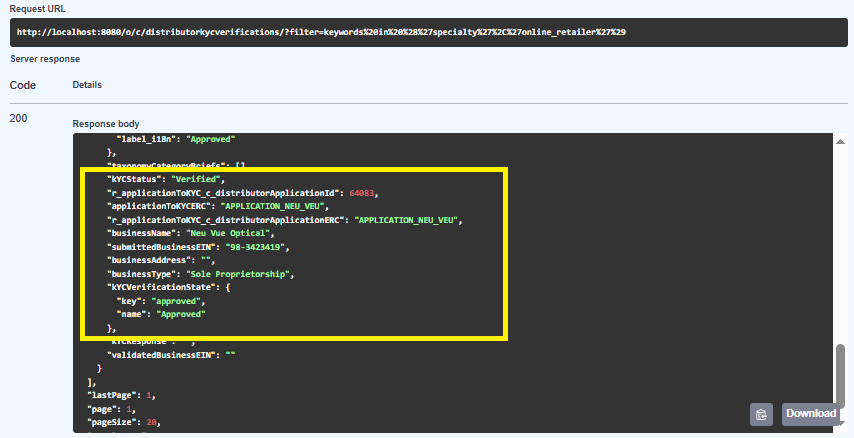This screenshot has width=854, height=438.
Task: Select the "Verified" kYCStatus value
Action: (196, 179)
